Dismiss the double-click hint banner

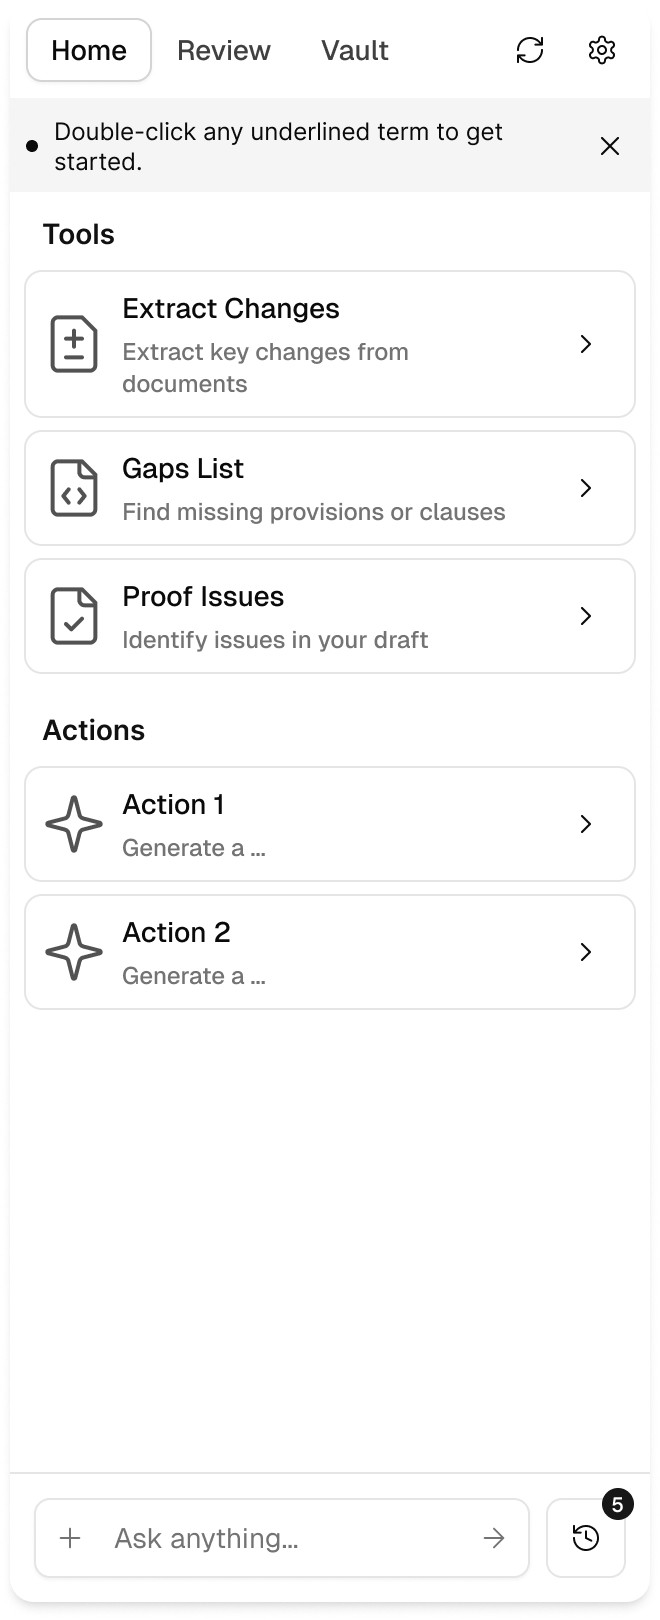[x=610, y=146]
